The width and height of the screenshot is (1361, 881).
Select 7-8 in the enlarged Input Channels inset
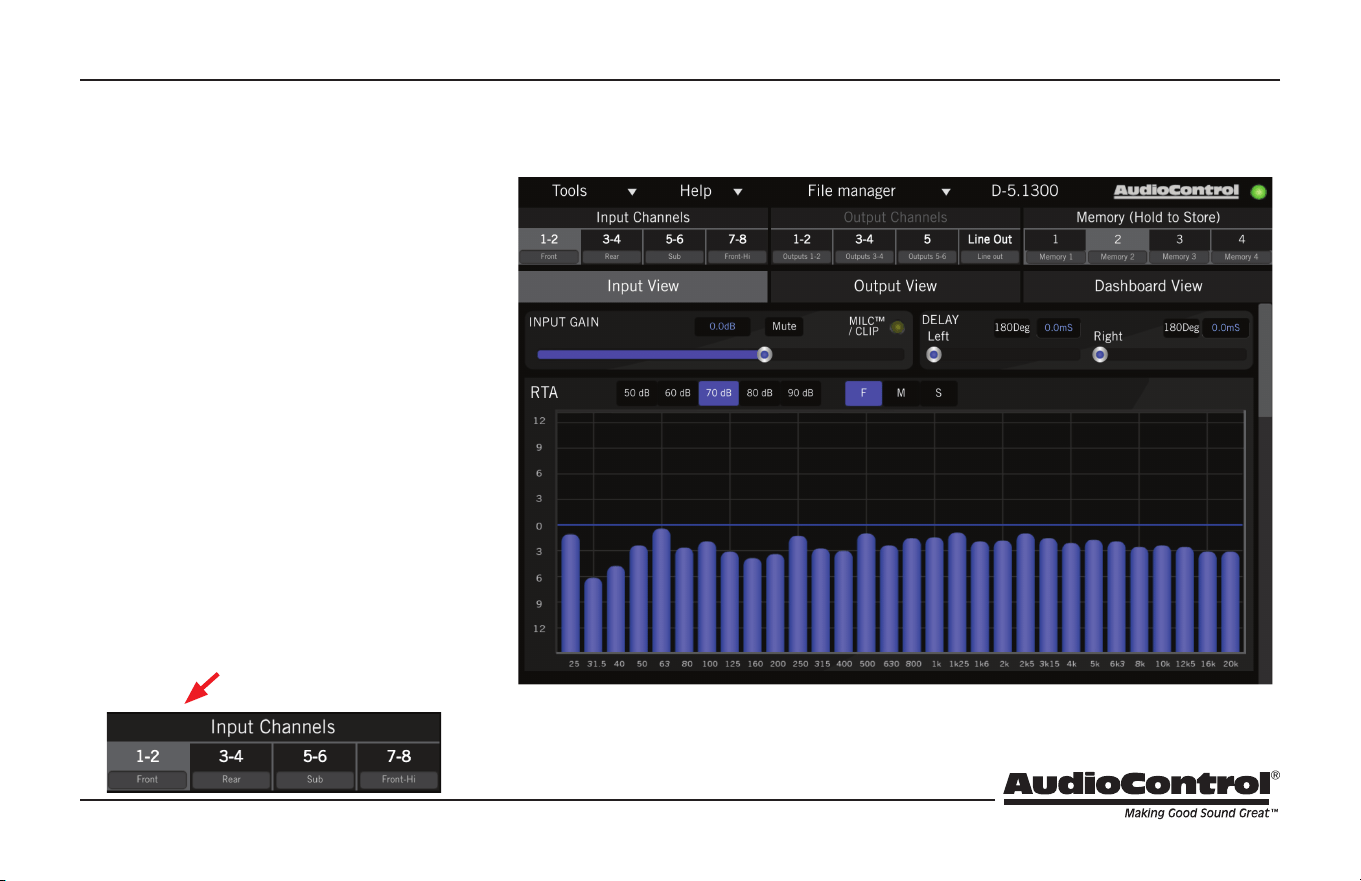[x=398, y=756]
